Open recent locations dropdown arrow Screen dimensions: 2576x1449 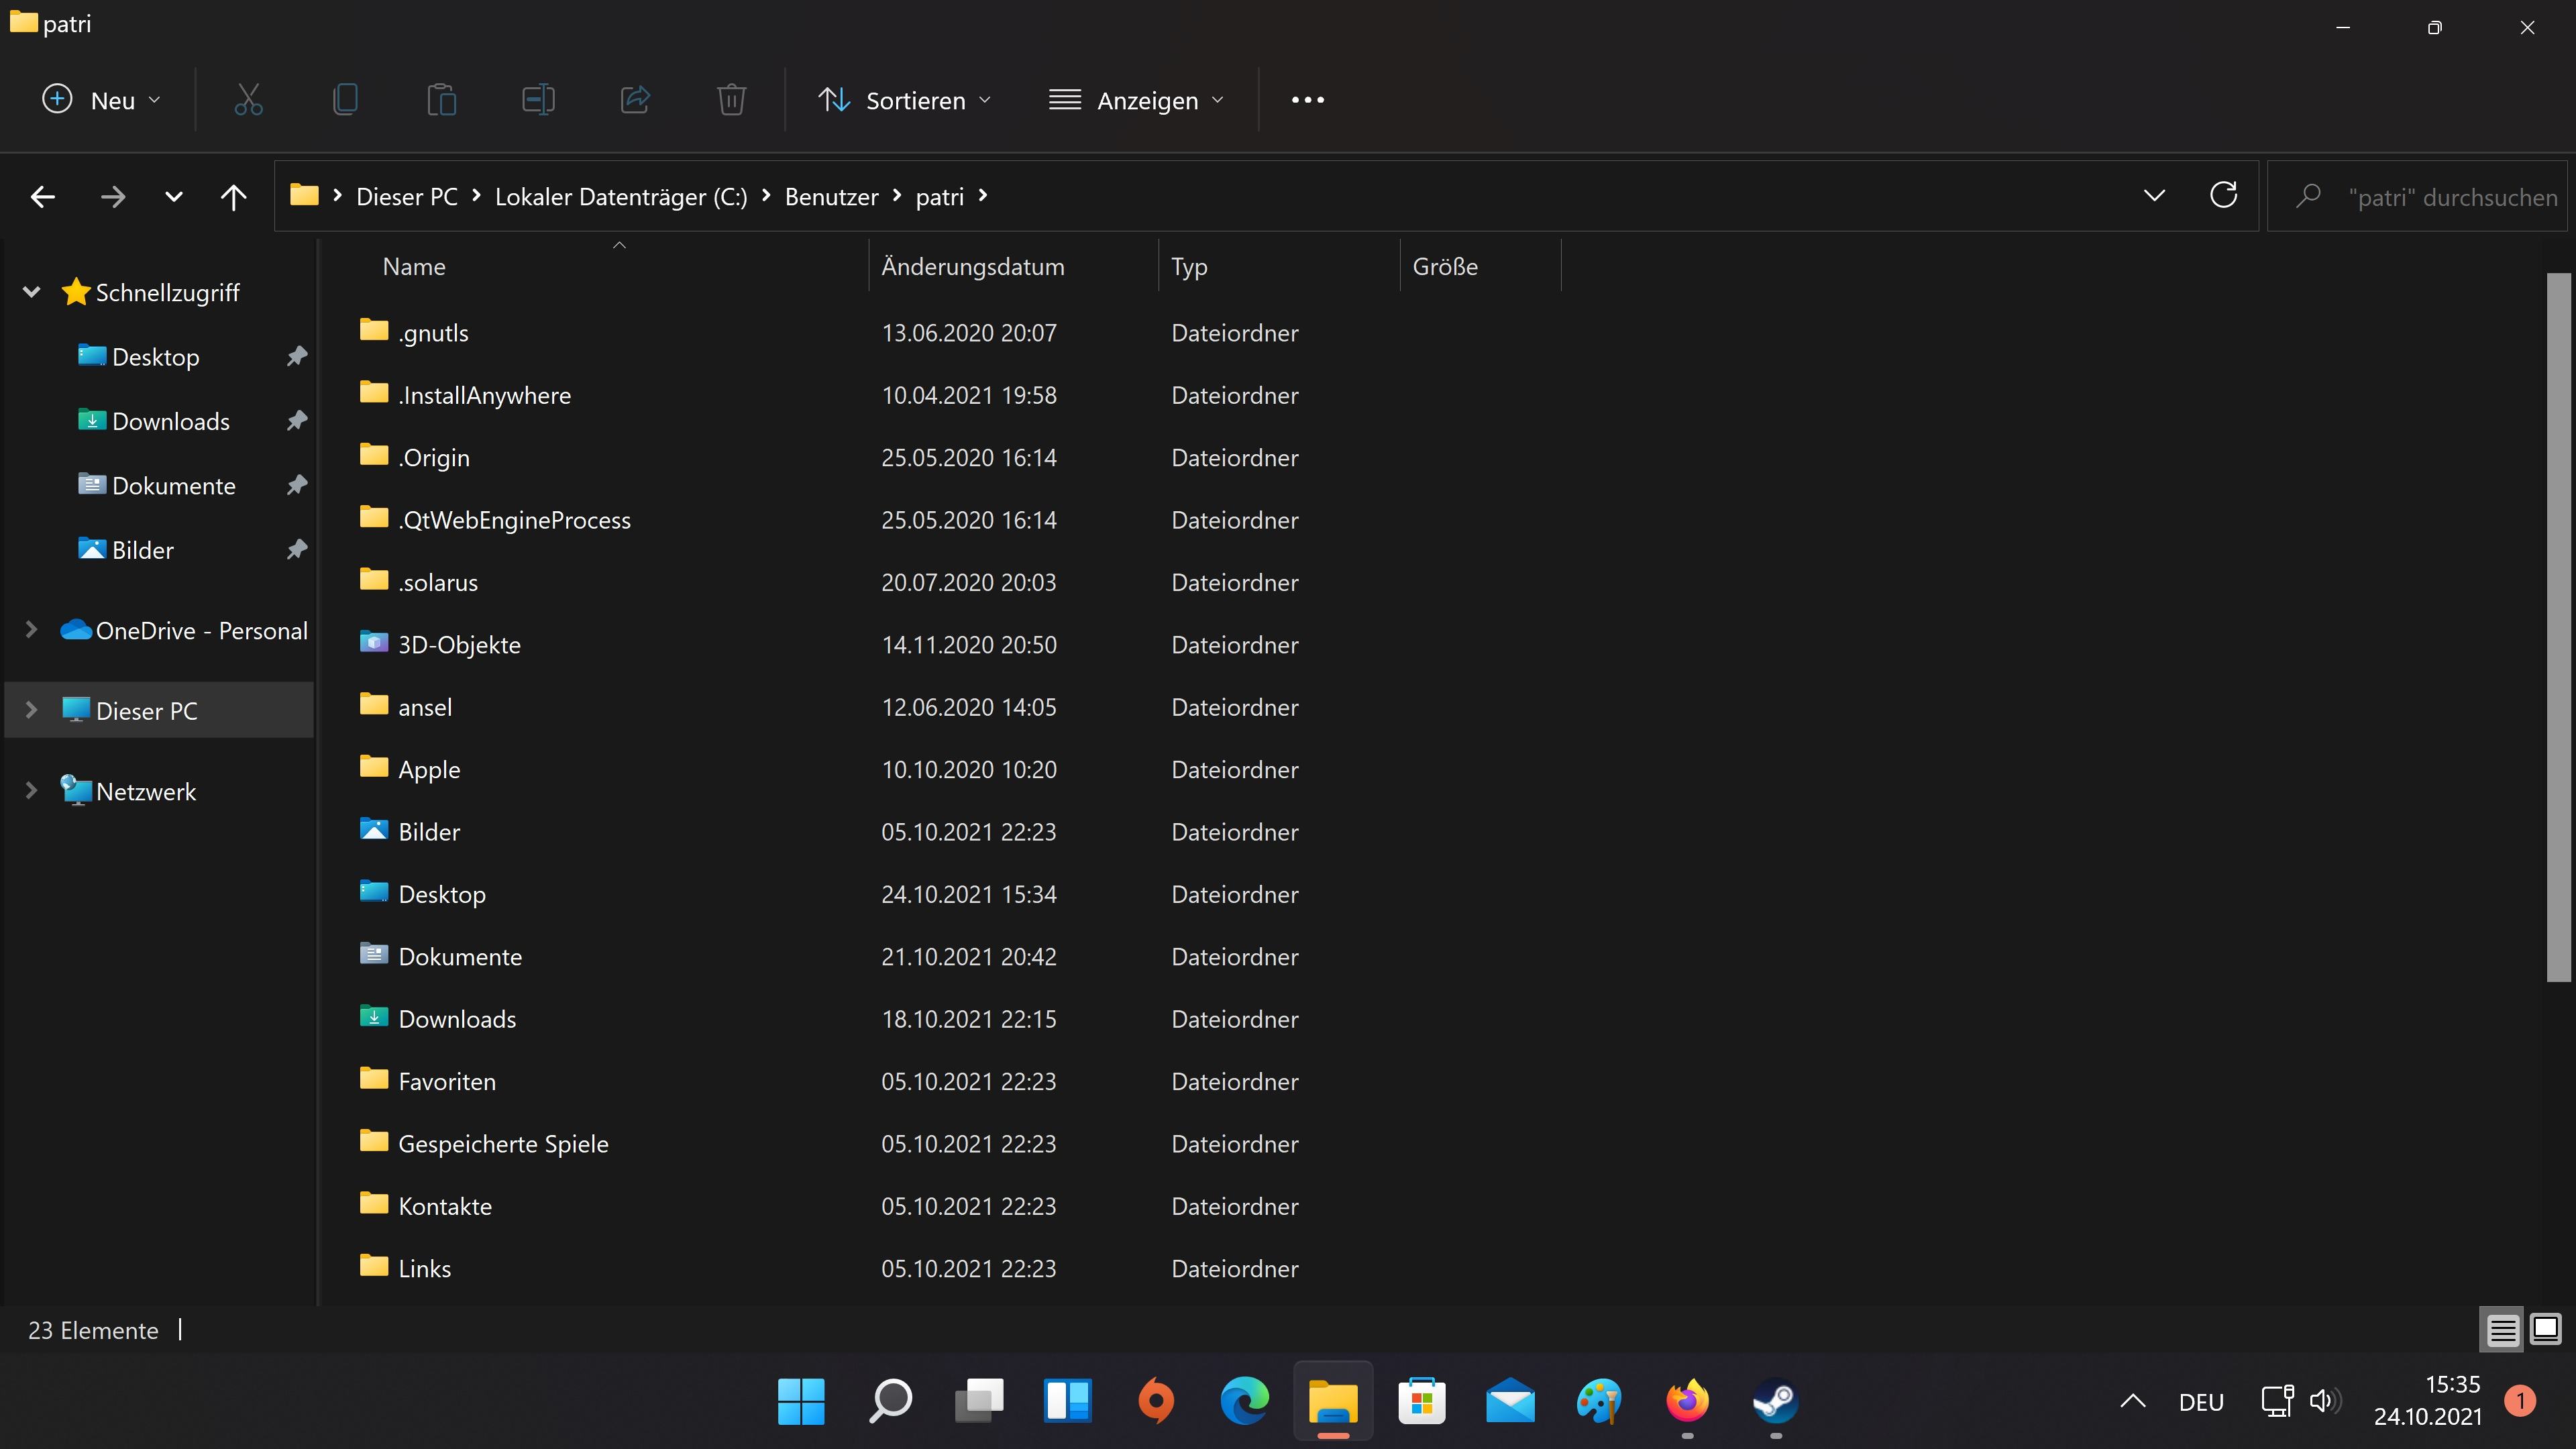pos(173,197)
